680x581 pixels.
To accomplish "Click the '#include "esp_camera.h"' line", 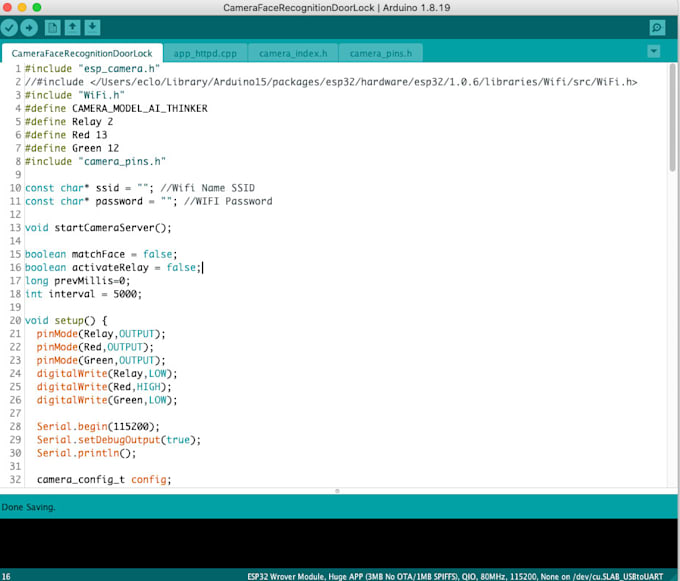I will pyautogui.click(x=92, y=69).
